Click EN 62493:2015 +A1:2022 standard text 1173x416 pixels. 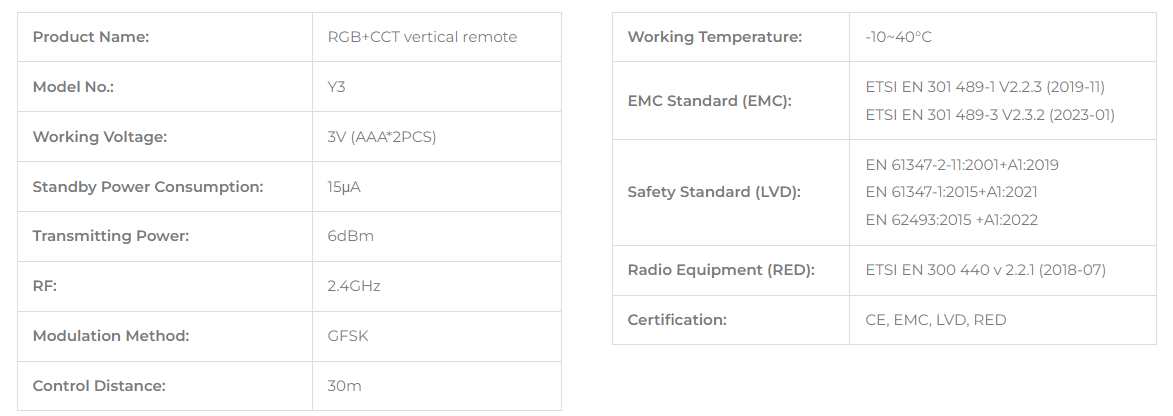[952, 220]
